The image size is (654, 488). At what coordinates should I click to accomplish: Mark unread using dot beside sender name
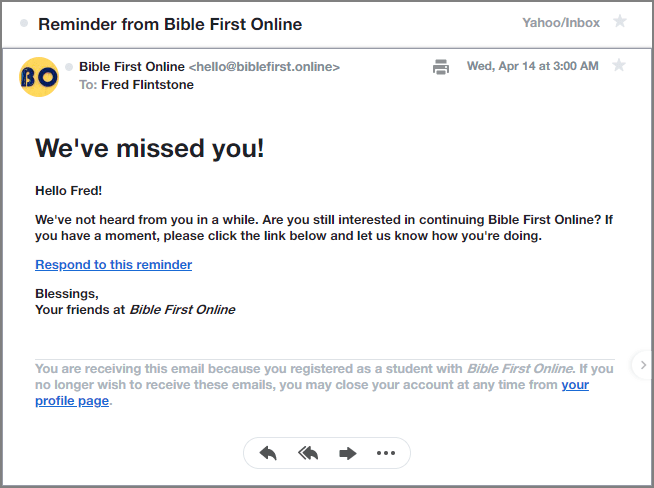(x=69, y=67)
